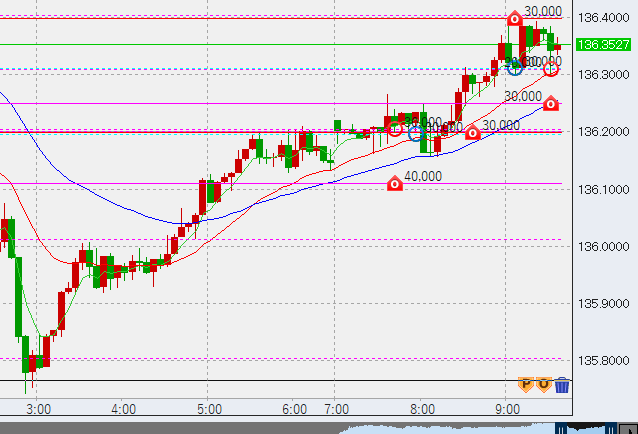The width and height of the screenshot is (638, 434).
Task: Click the green current price label 136.3527
Action: [604, 45]
